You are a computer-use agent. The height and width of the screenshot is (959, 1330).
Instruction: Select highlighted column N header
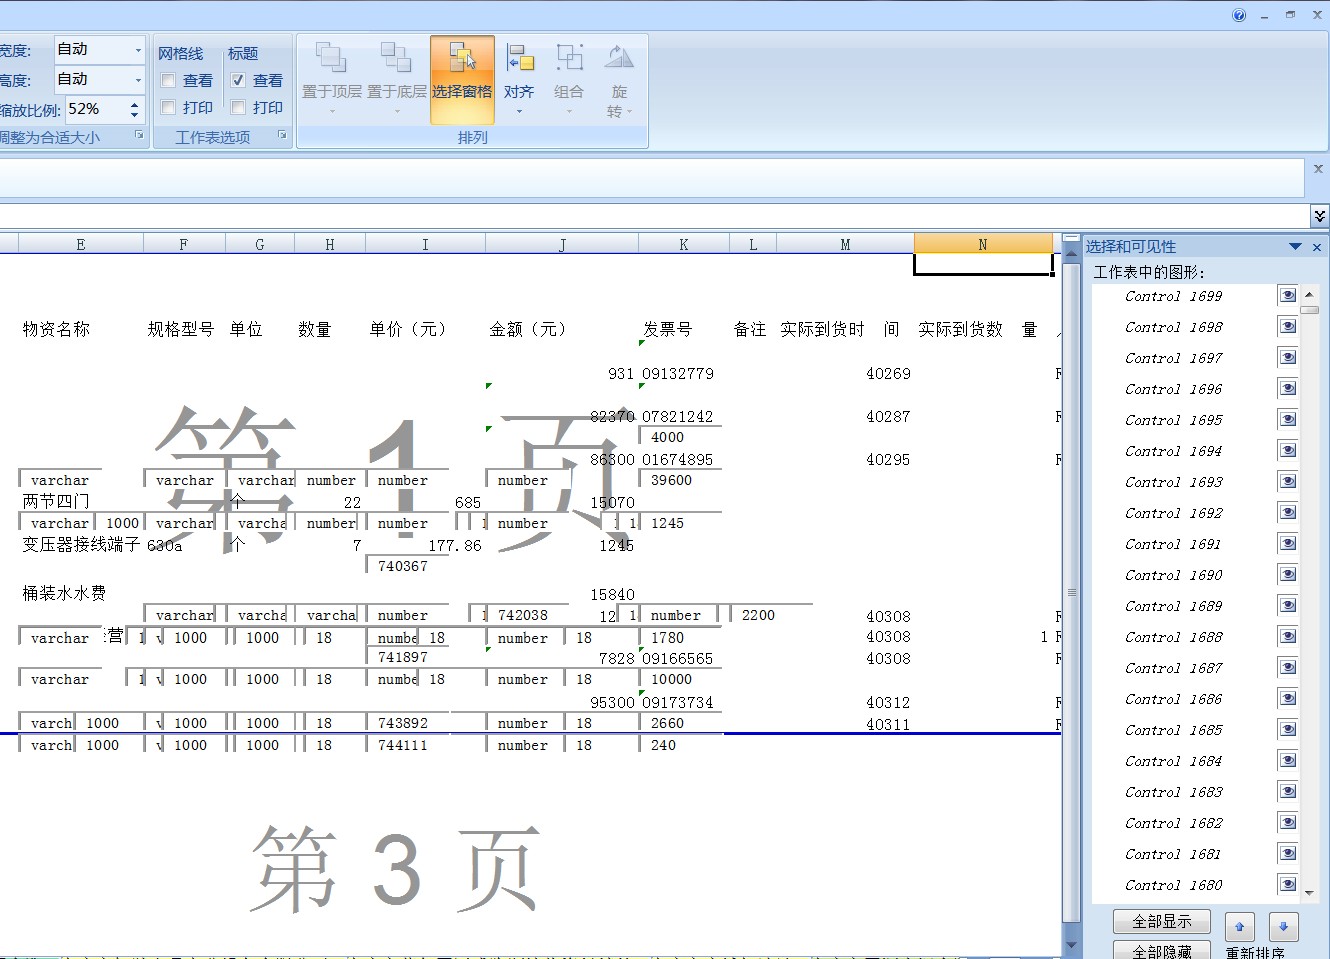tap(983, 244)
